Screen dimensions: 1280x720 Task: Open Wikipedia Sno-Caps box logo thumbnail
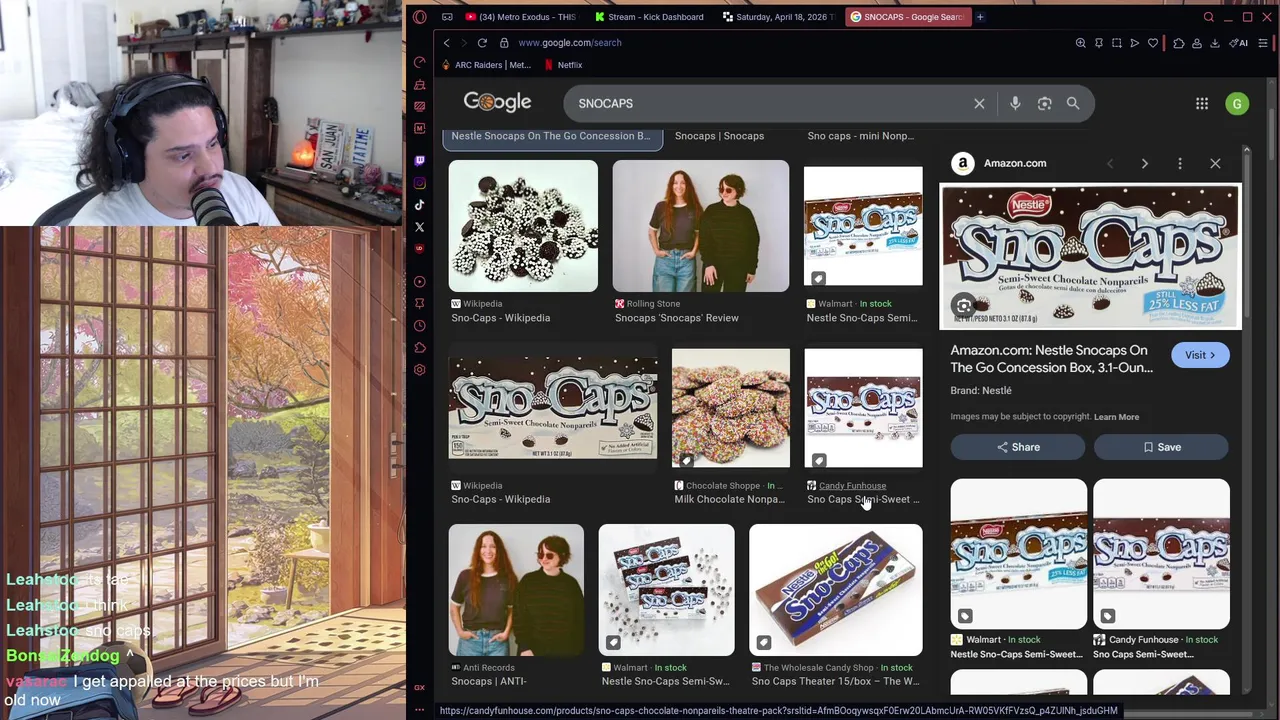[553, 408]
